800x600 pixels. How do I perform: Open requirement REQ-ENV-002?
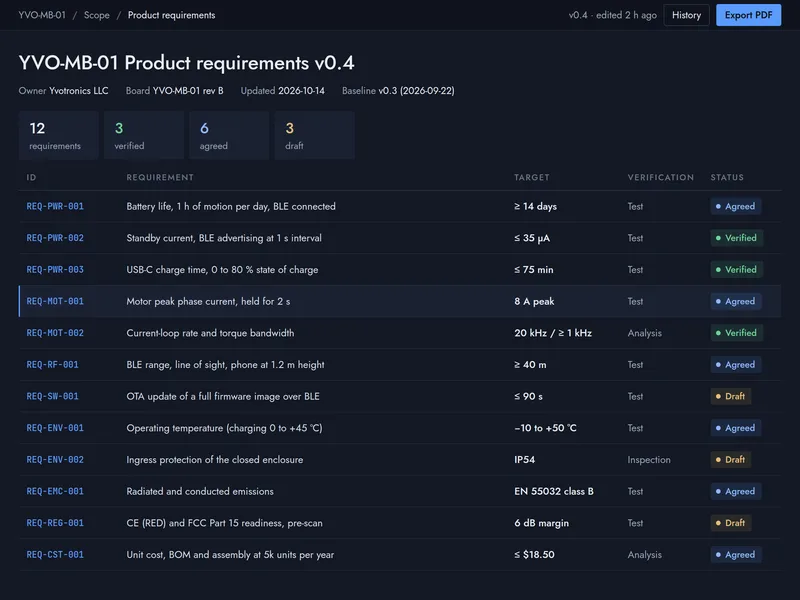(x=55, y=460)
